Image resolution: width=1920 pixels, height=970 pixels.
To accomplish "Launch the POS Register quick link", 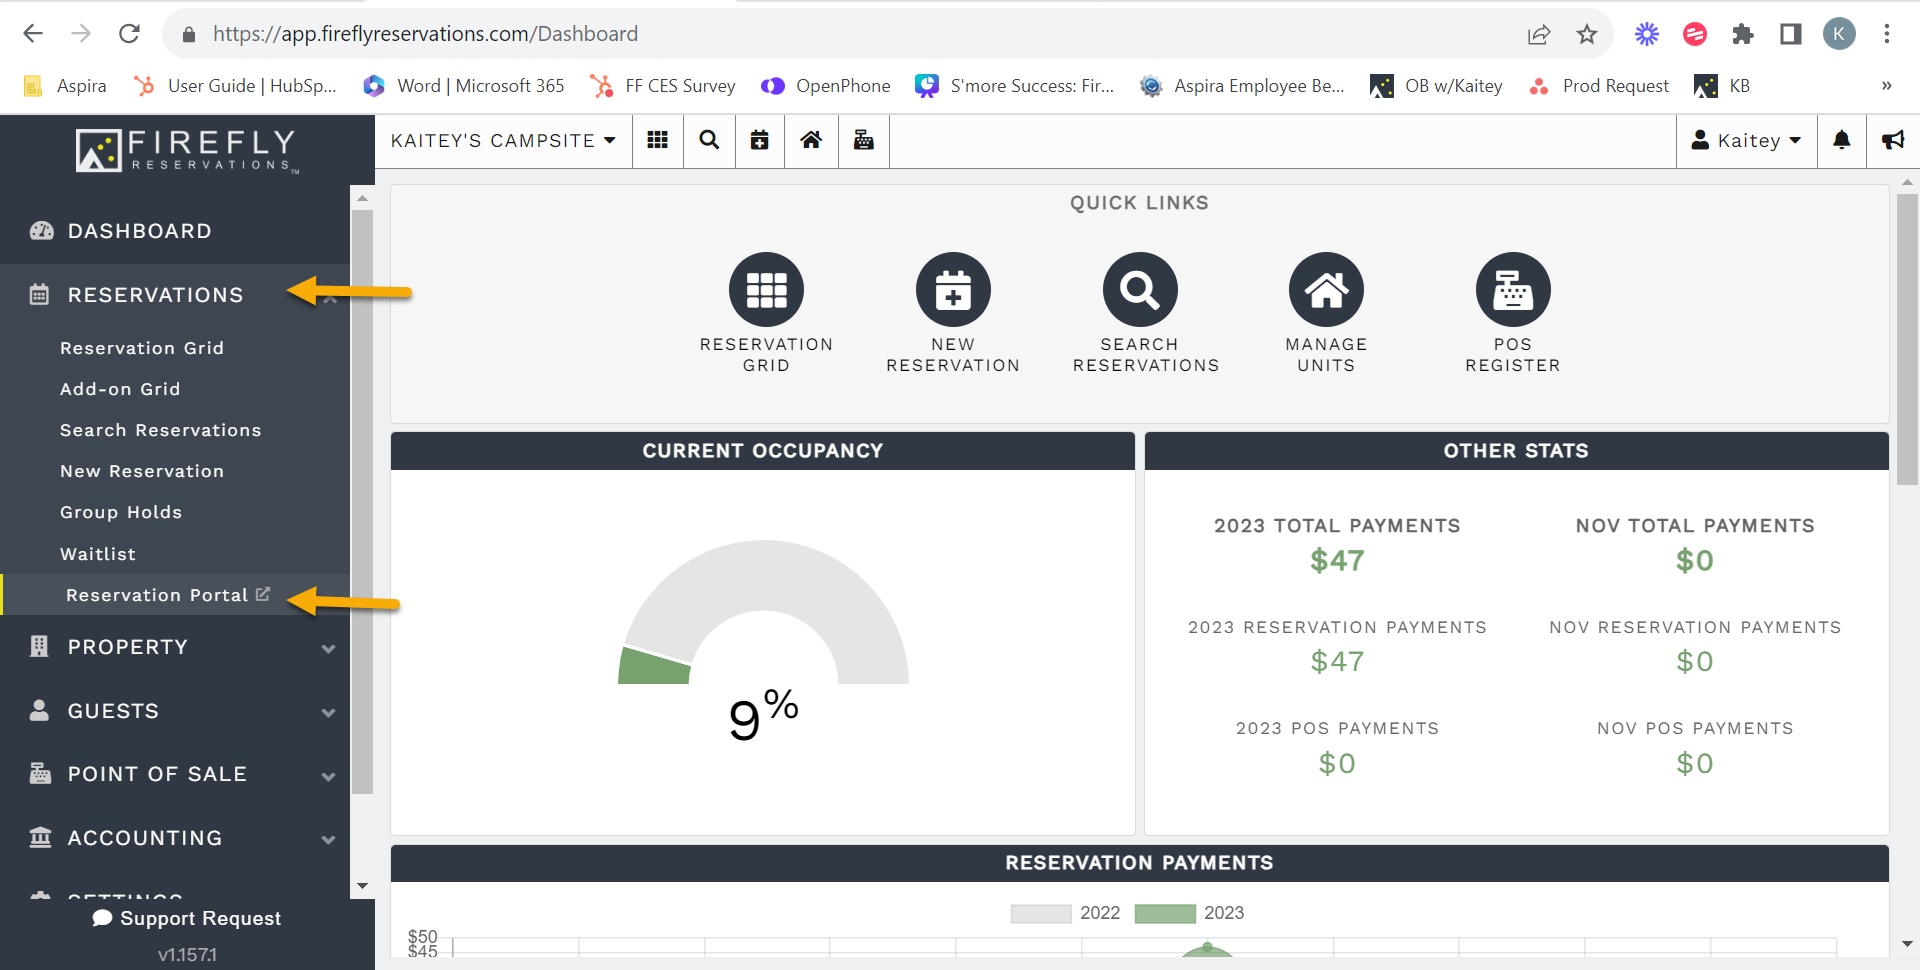I will pos(1512,290).
